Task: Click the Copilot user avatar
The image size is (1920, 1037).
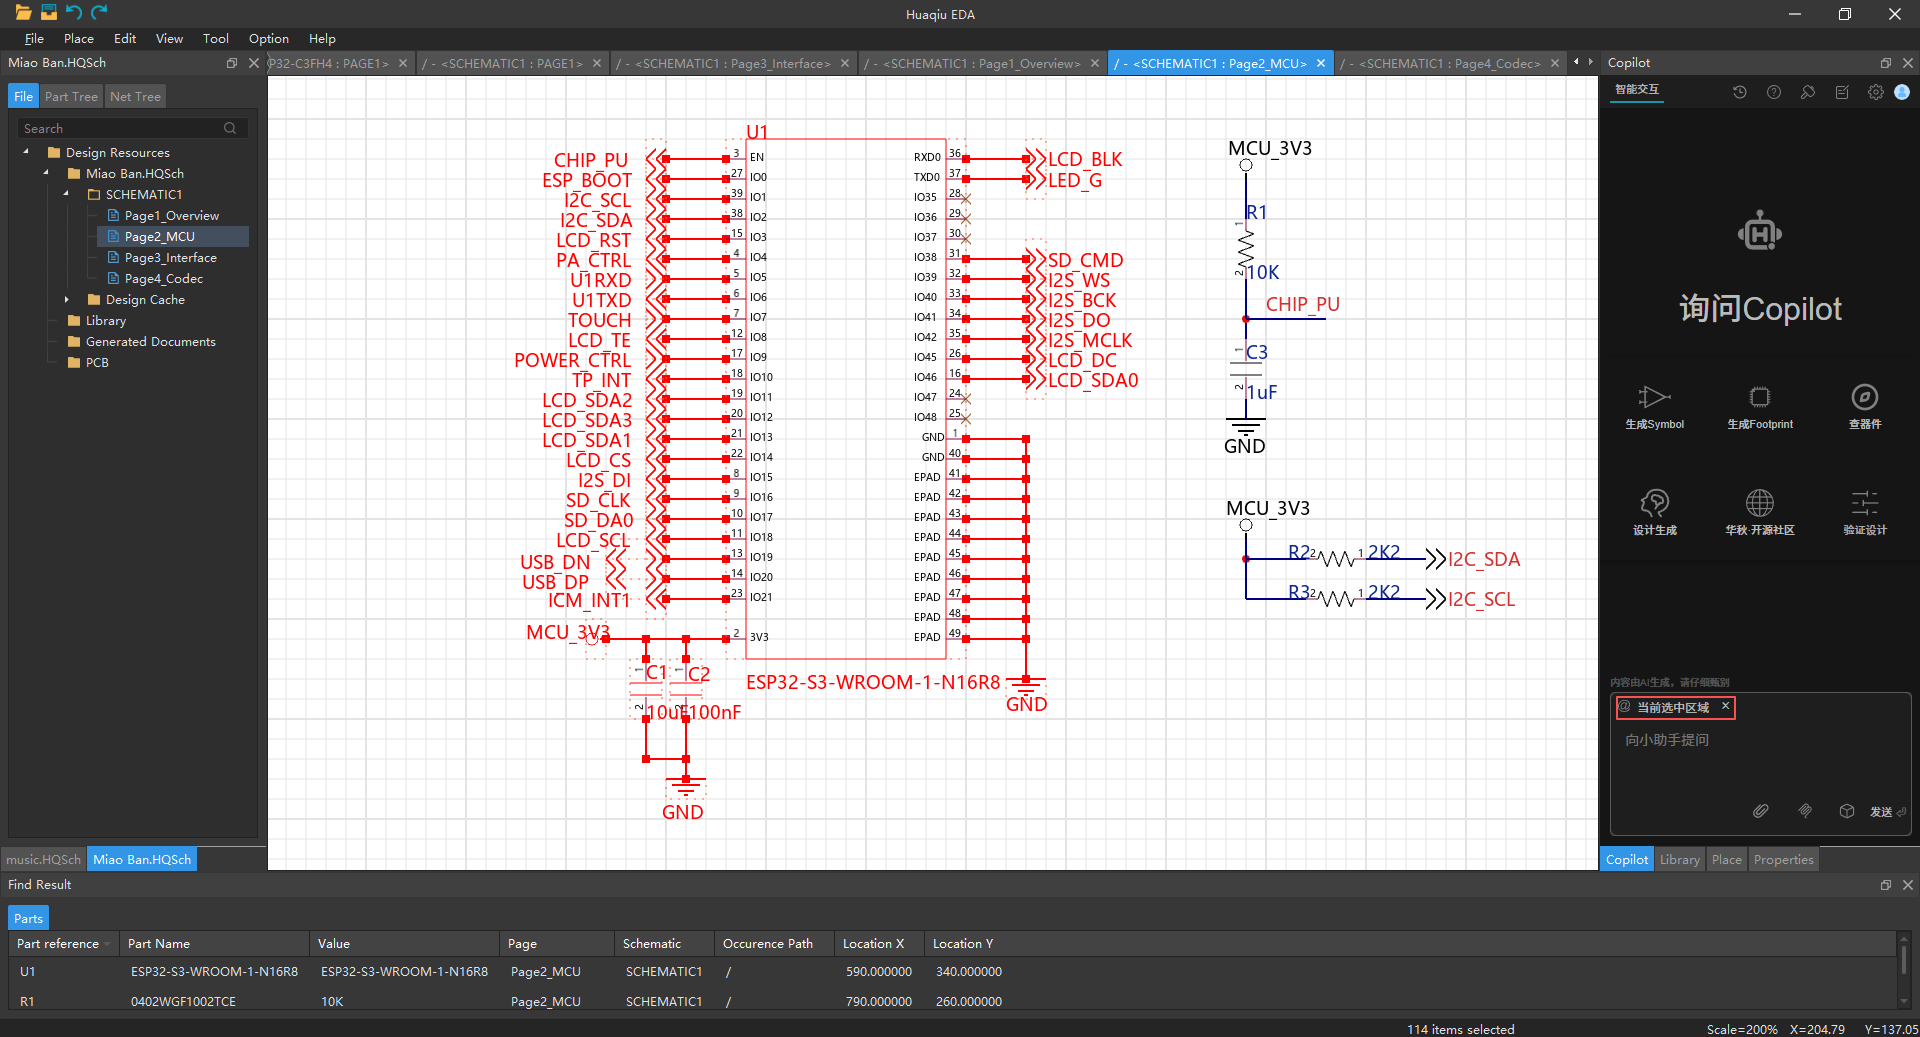Action: 1902,92
